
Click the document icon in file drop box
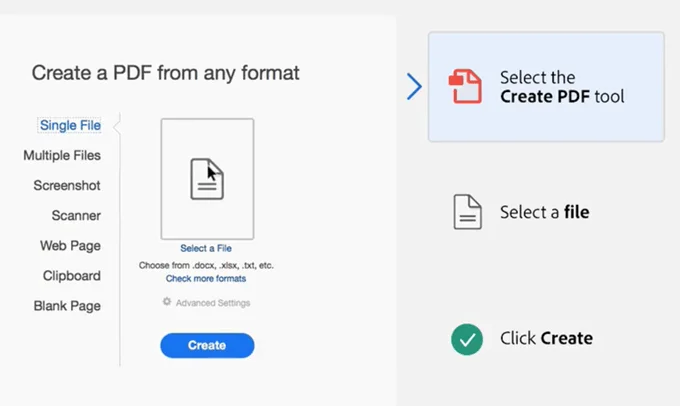click(207, 179)
